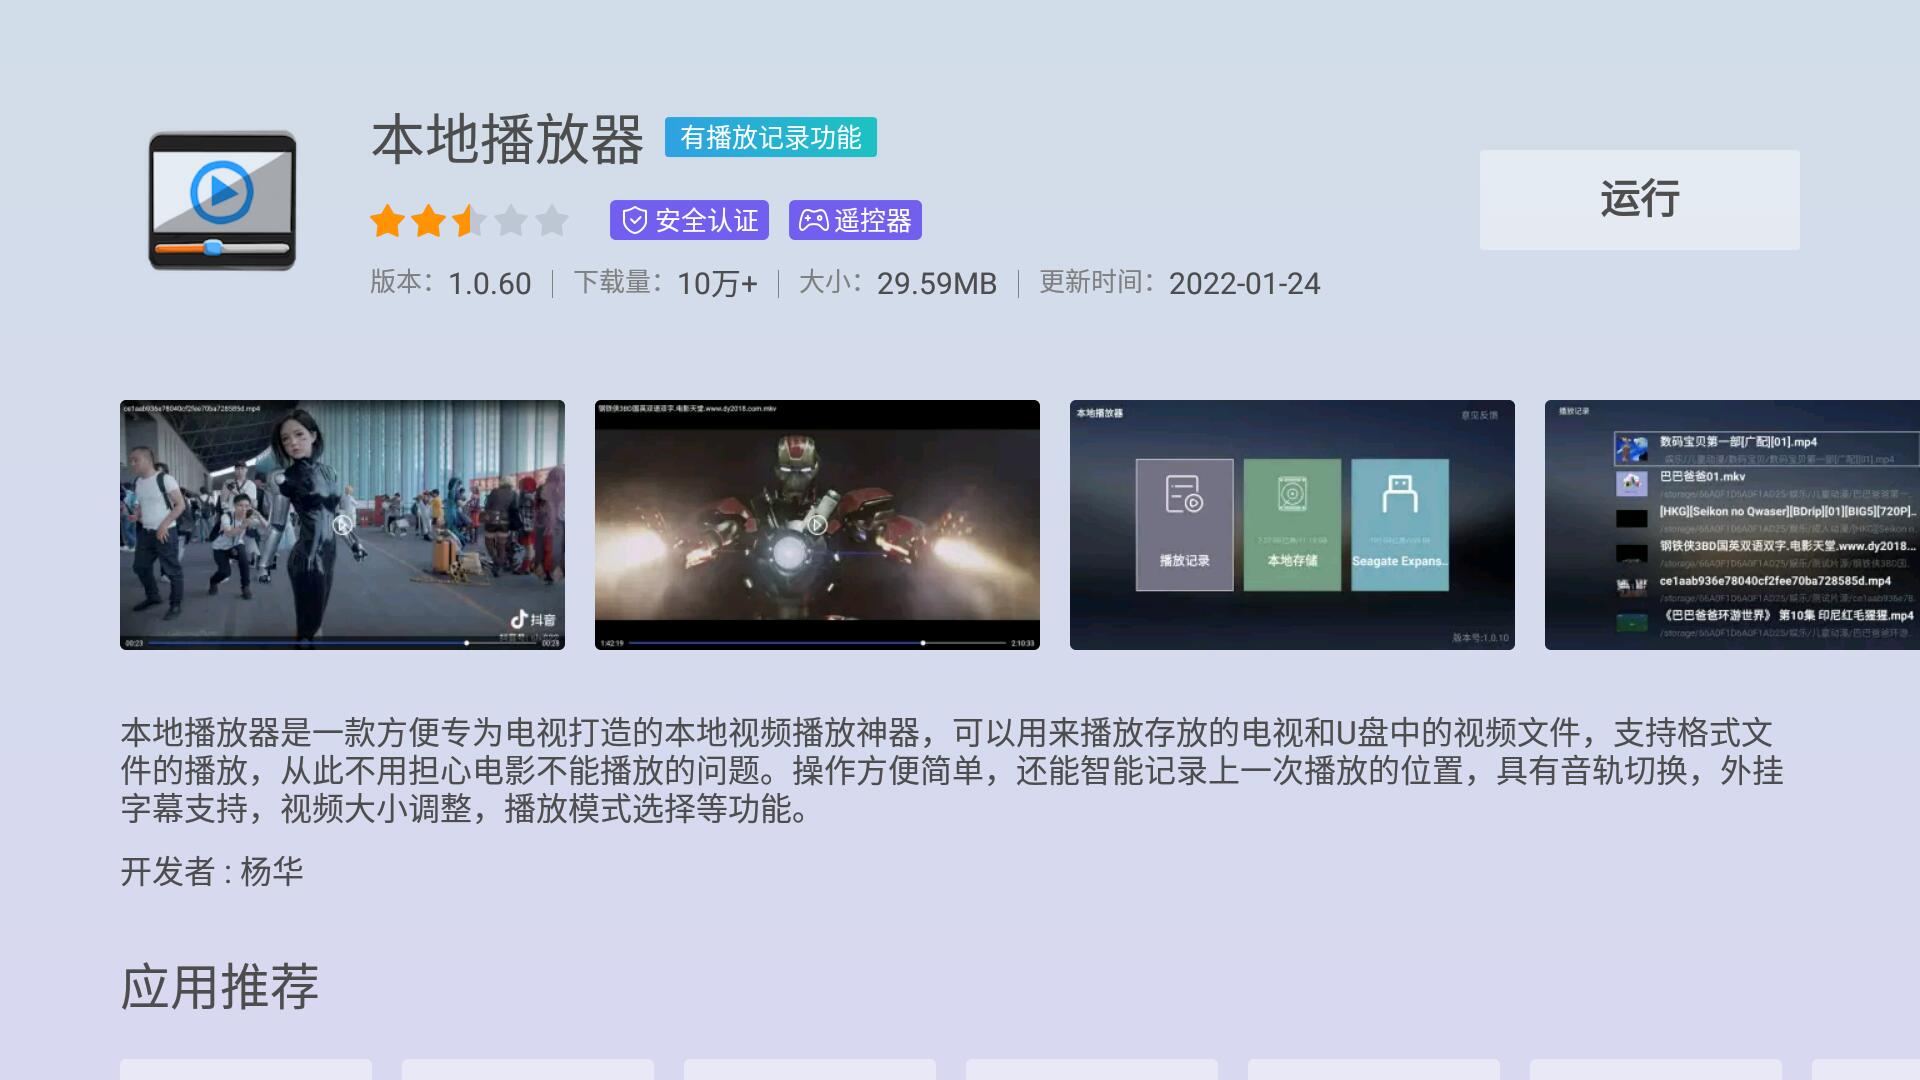Click the 抖音 logo in first screenshot
Image resolution: width=1920 pixels, height=1080 pixels.
click(x=532, y=620)
